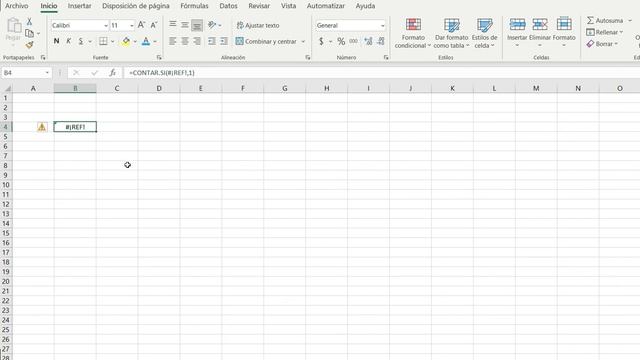The height and width of the screenshot is (360, 640).
Task: Click the Copy icon in clipboard group
Action: tap(29, 33)
